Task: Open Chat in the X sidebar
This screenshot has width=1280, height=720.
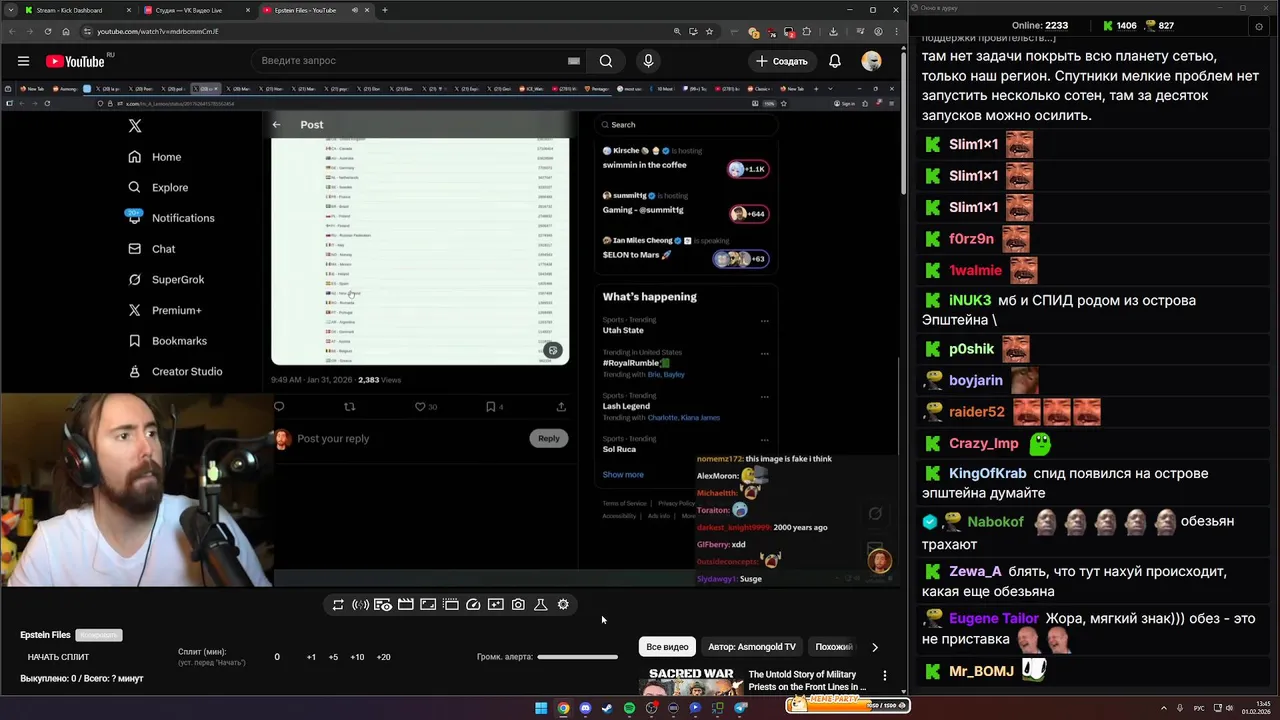Action: (151, 249)
